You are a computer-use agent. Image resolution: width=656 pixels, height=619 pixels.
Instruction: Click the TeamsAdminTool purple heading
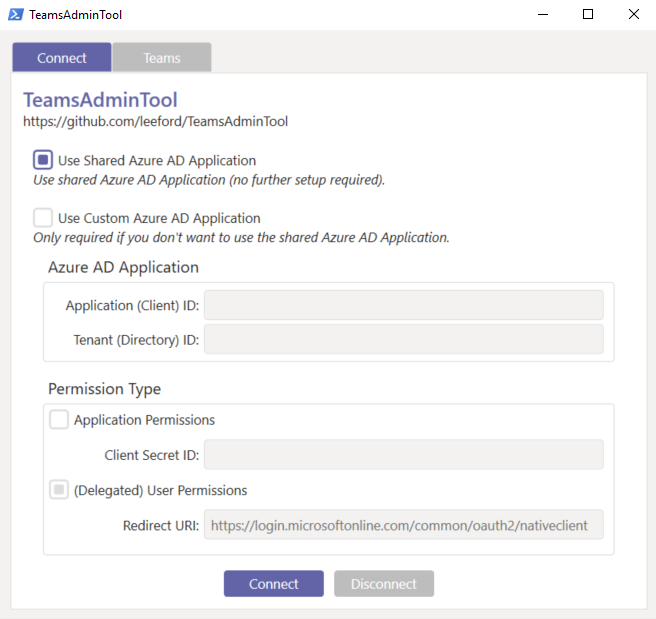[x=100, y=100]
